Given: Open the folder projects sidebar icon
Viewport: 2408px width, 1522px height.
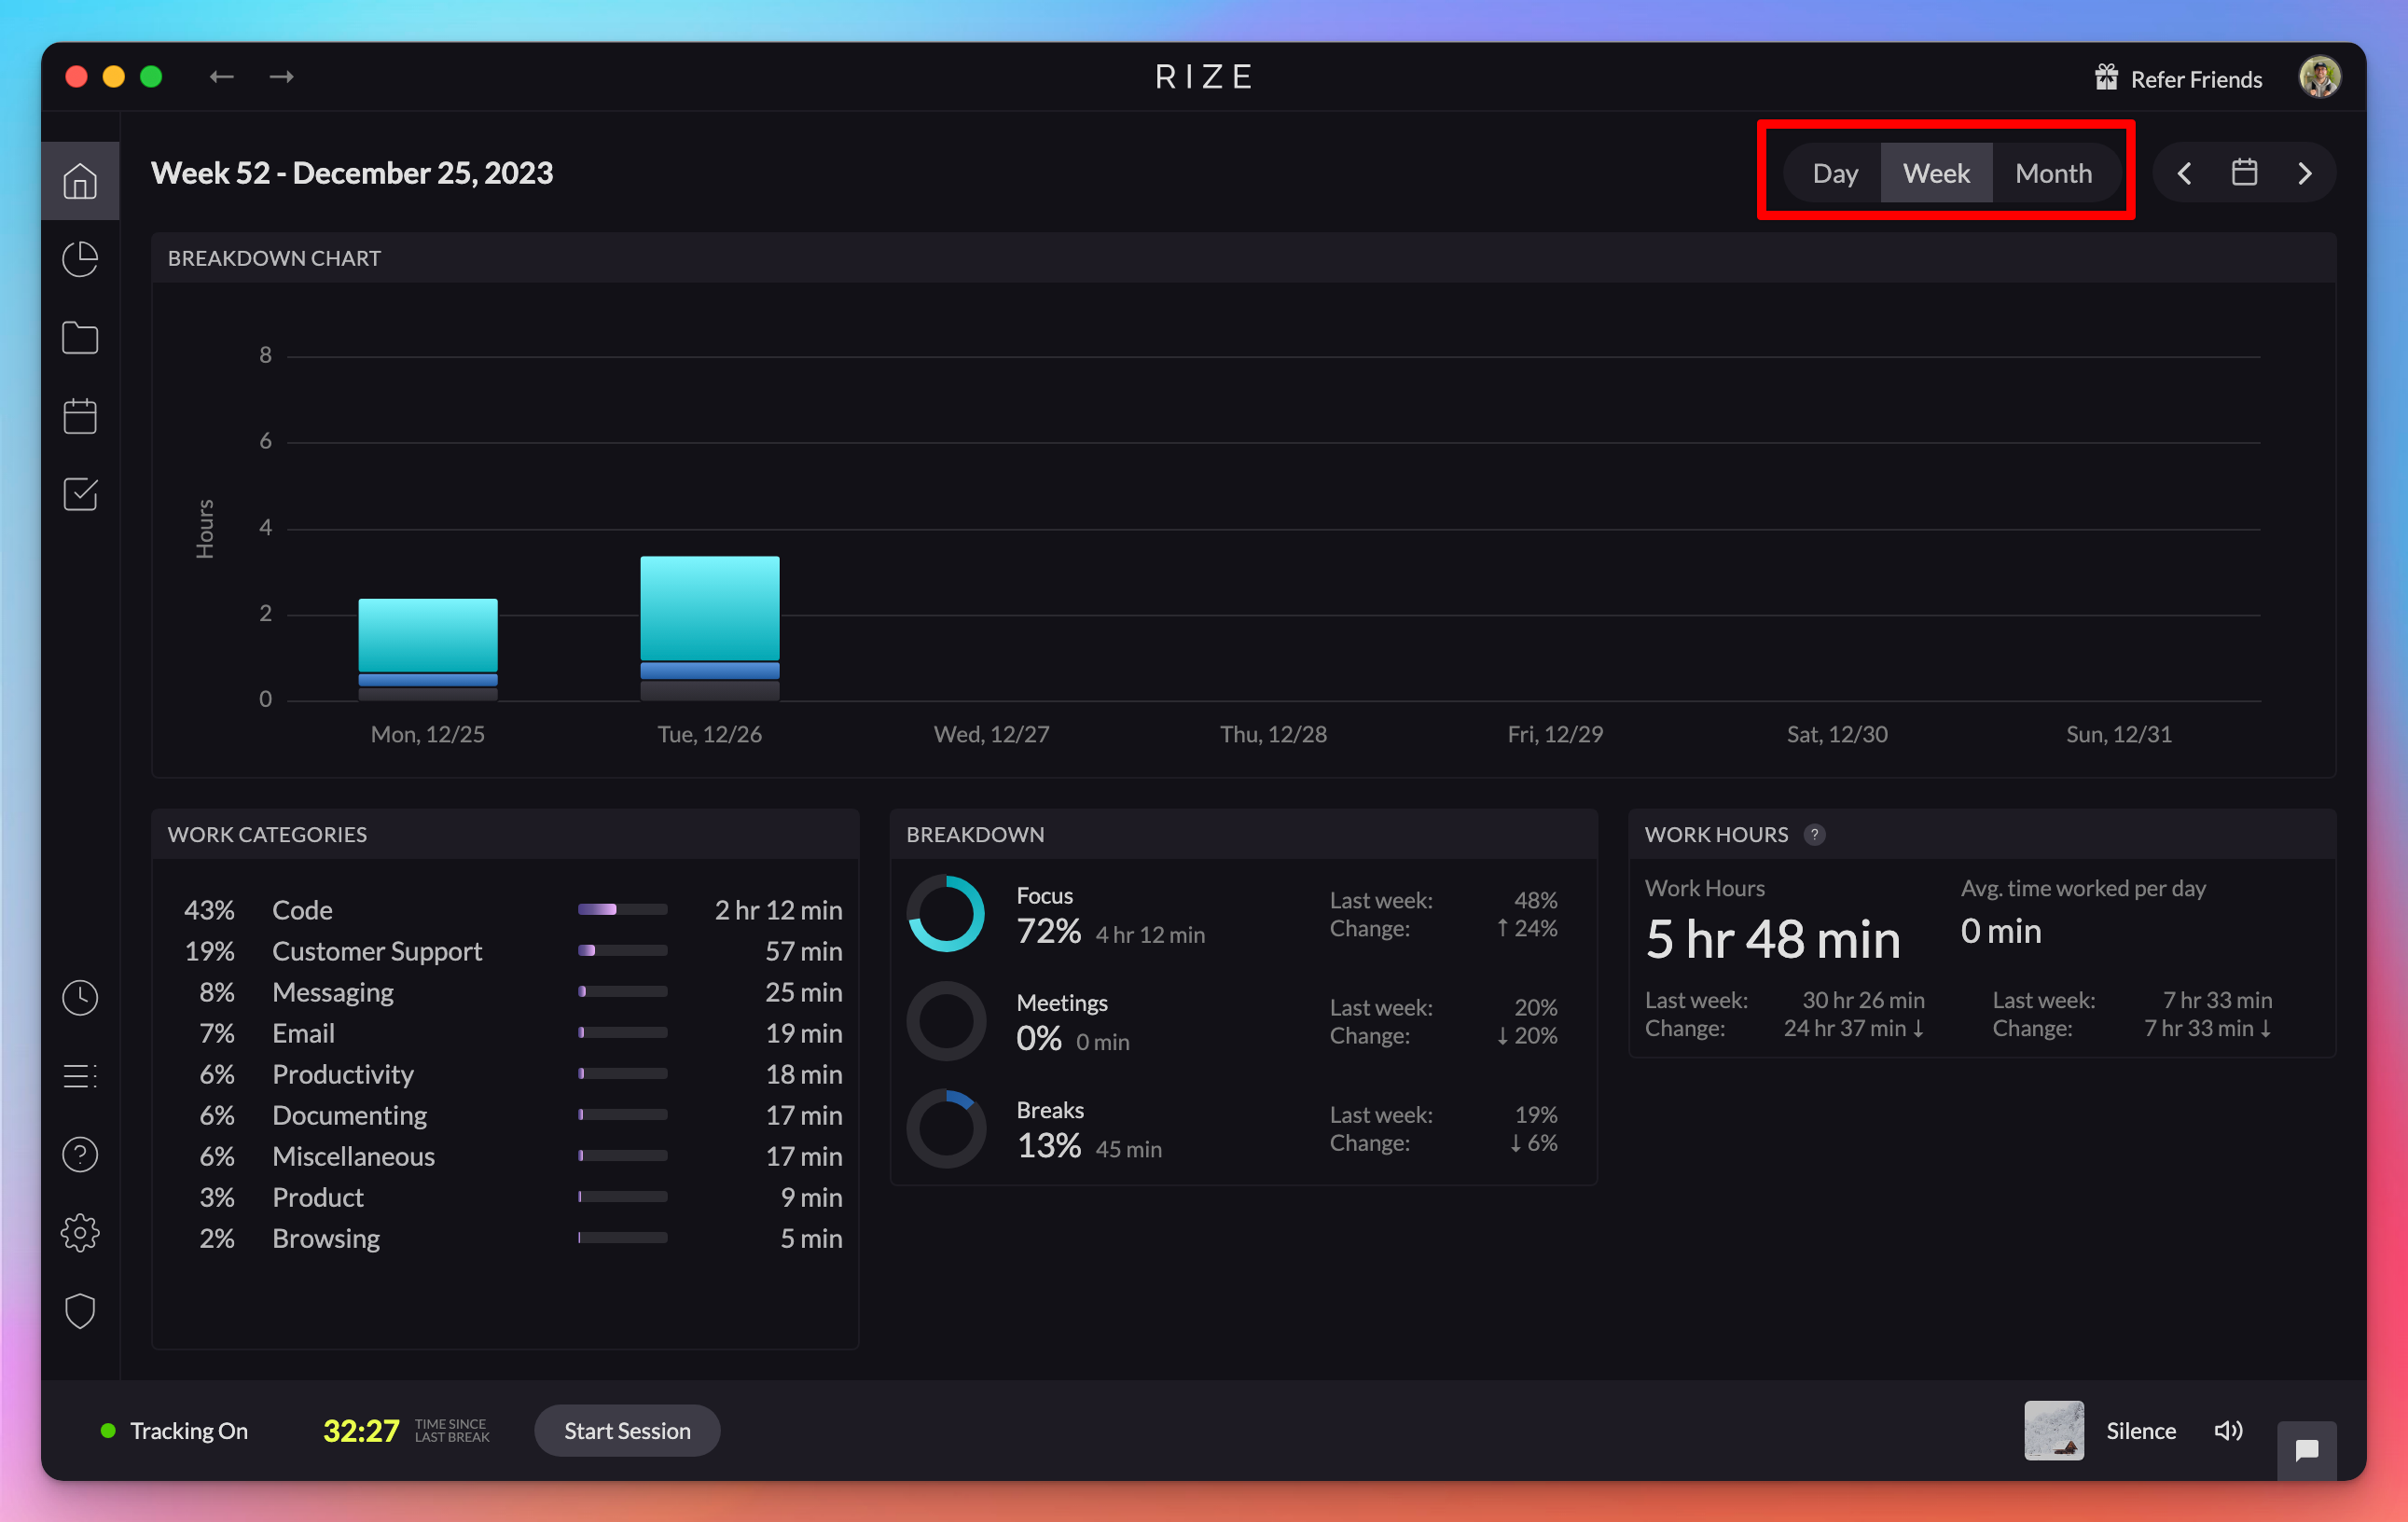Looking at the screenshot, I should [80, 338].
